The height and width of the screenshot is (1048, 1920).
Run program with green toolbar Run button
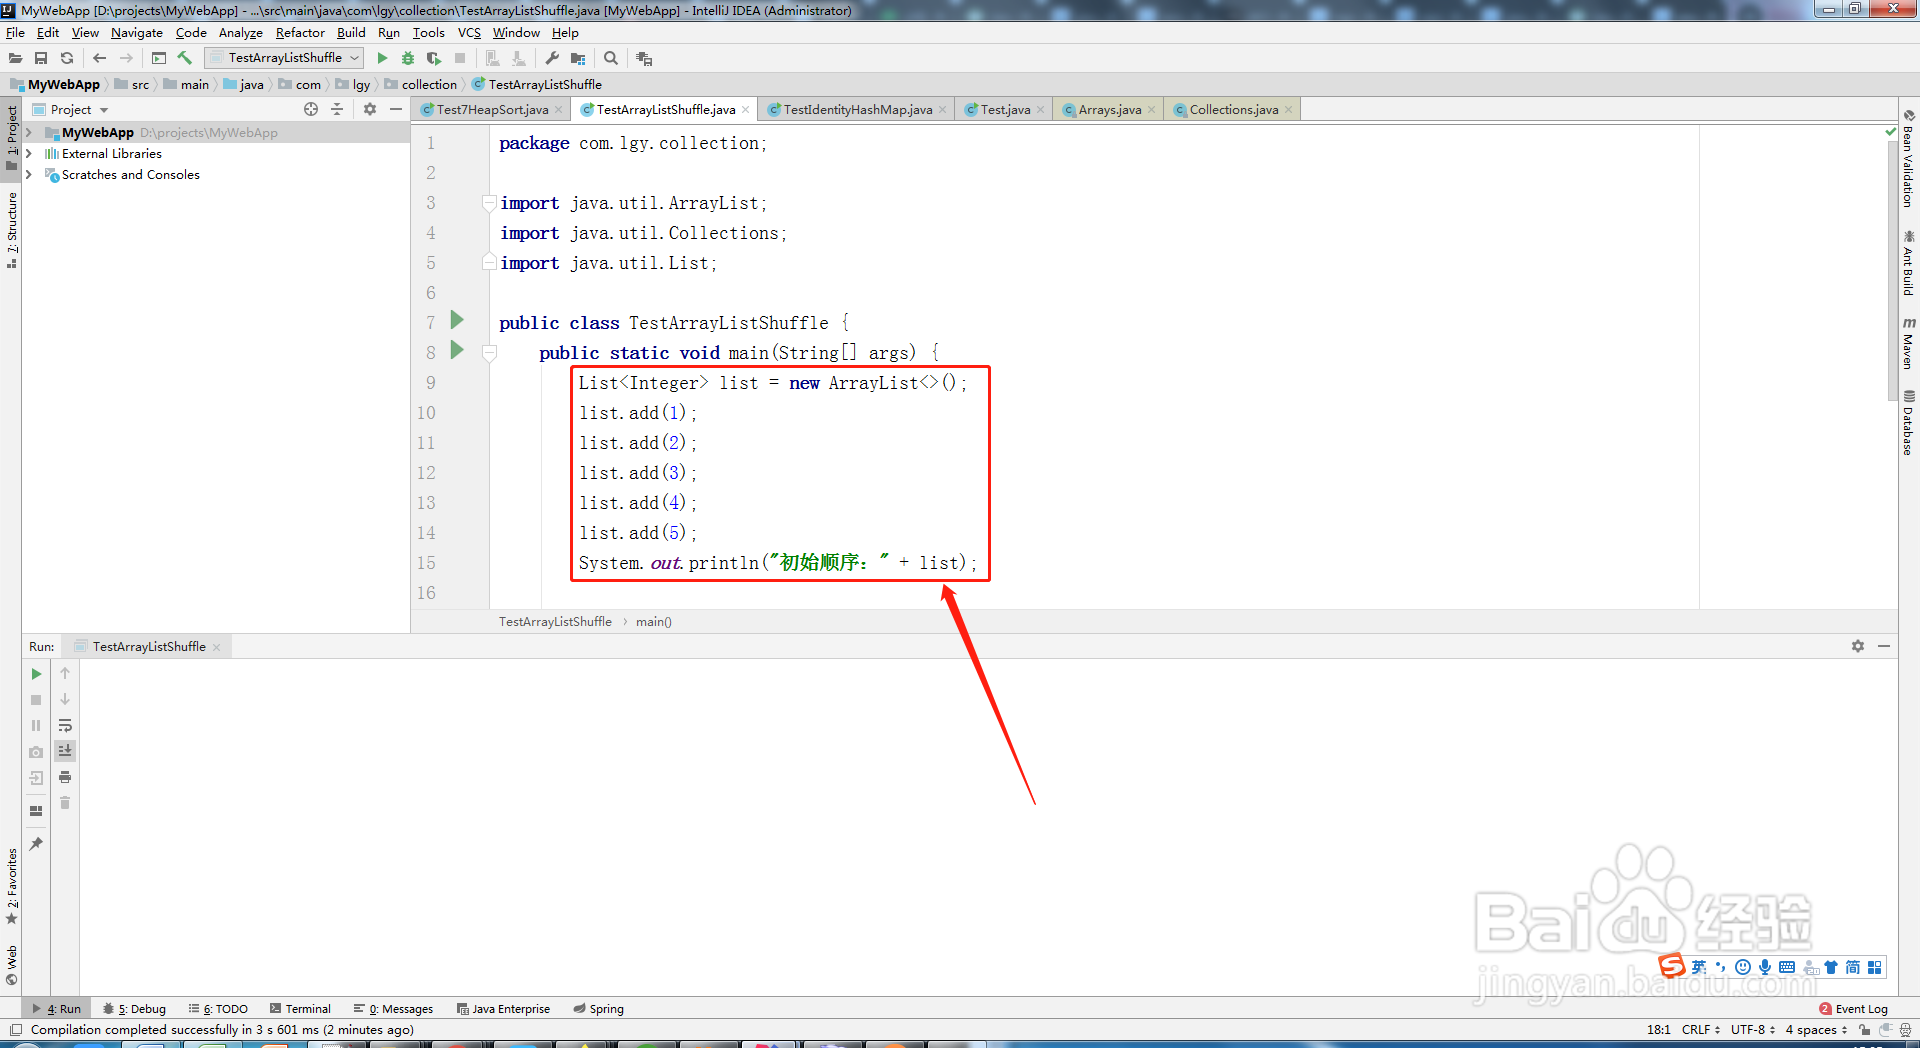382,58
